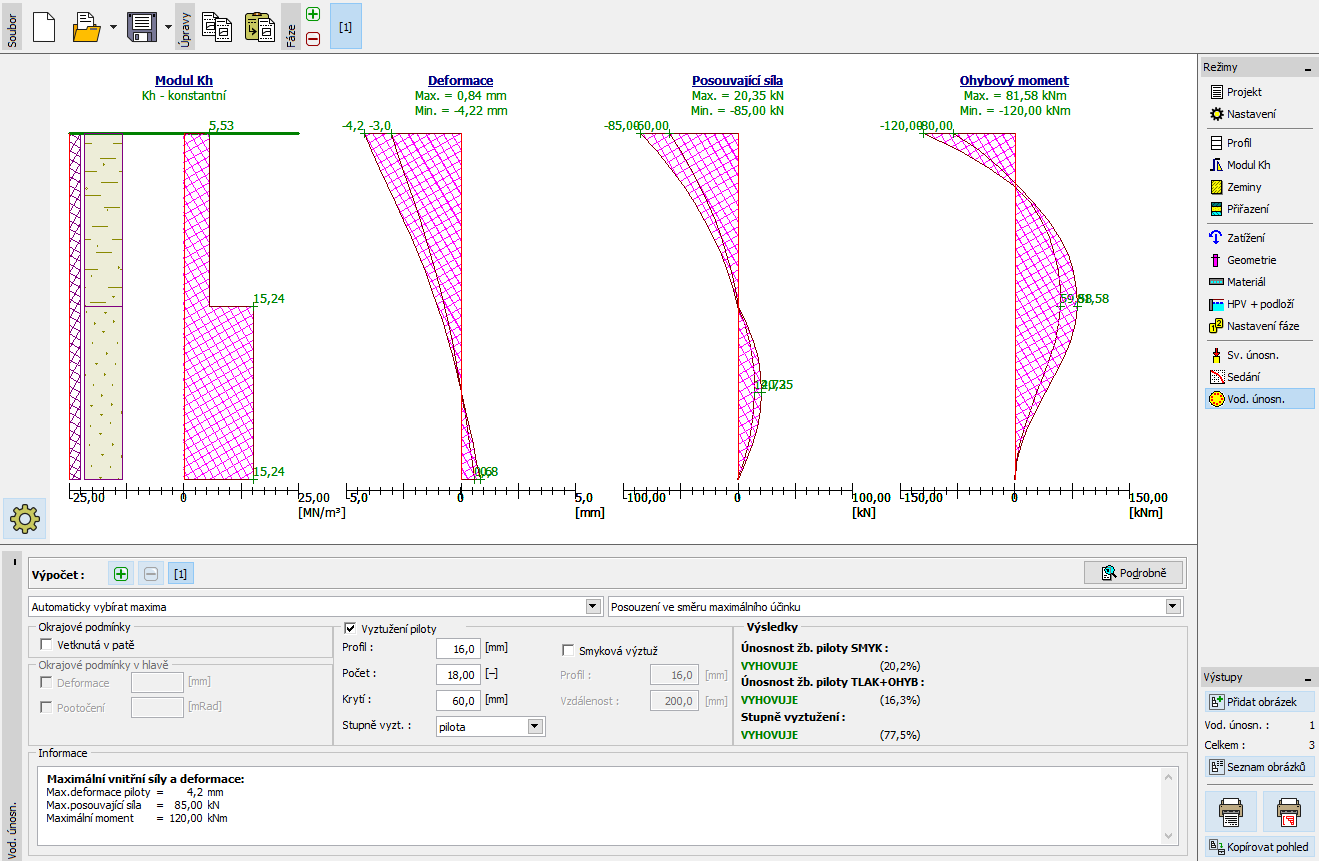Select stage [1] in top toolbar

346,27
